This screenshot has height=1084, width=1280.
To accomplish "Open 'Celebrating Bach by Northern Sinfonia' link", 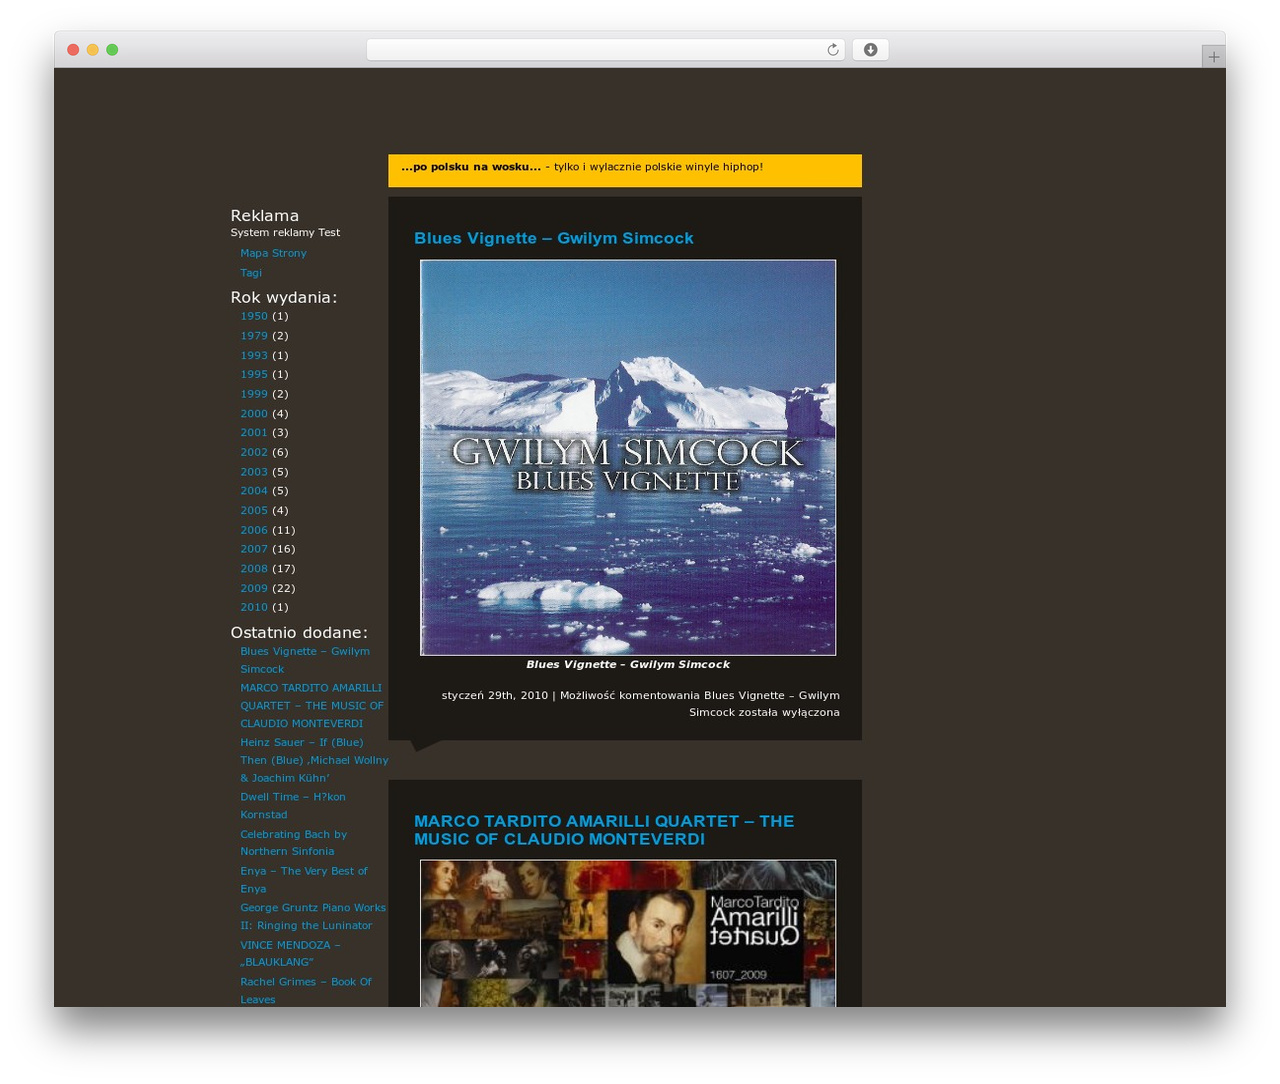I will [x=293, y=843].
